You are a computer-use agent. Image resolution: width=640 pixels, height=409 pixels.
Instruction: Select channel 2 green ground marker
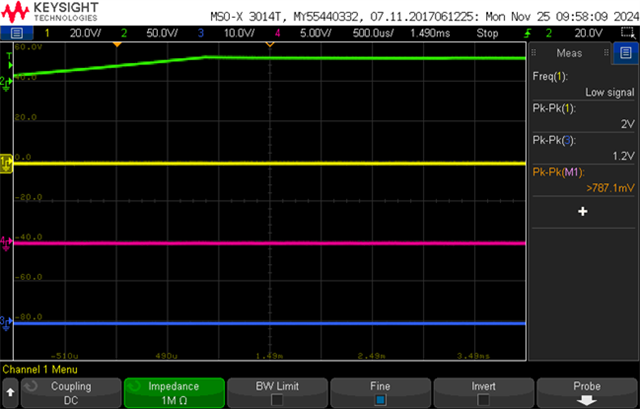pyautogui.click(x=6, y=83)
